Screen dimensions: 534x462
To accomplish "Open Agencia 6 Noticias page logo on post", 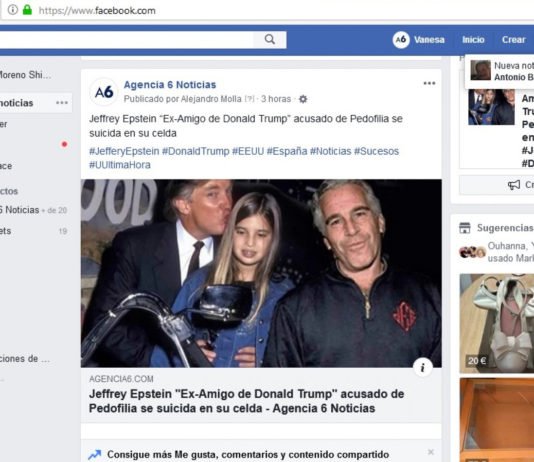I will click(104, 92).
